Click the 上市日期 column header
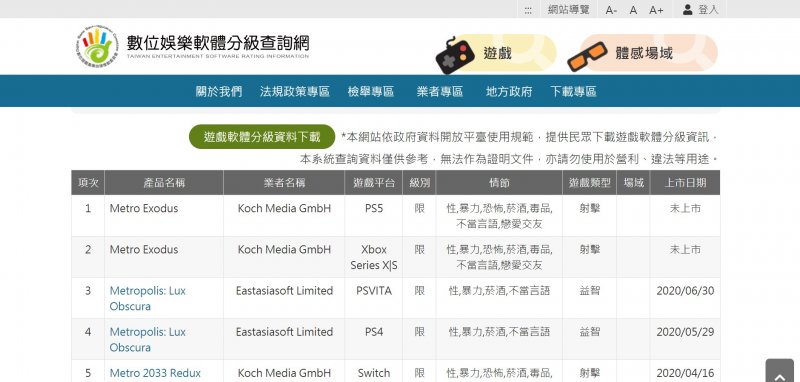The height and width of the screenshot is (382, 800). 685,183
